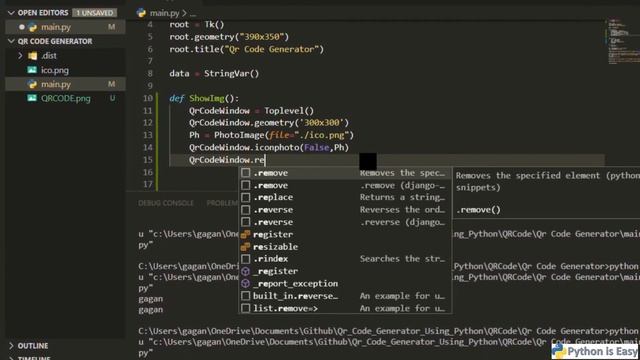Click the .dist folder icon
The image size is (640, 360).
pyautogui.click(x=33, y=56)
